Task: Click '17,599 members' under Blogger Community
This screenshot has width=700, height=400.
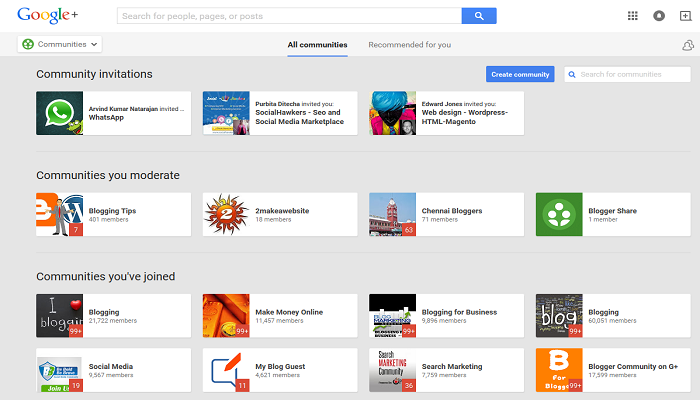Action: click(x=612, y=375)
